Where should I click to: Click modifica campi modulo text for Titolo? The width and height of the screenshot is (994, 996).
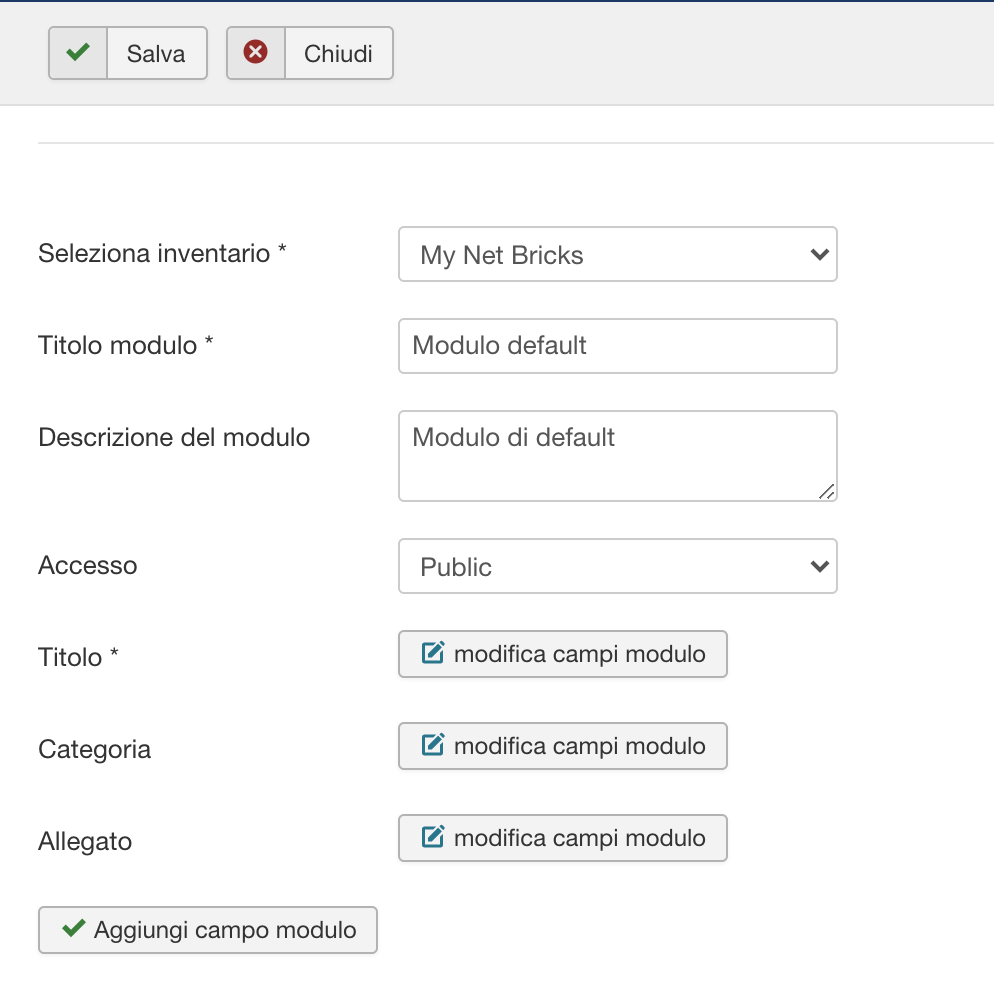579,654
